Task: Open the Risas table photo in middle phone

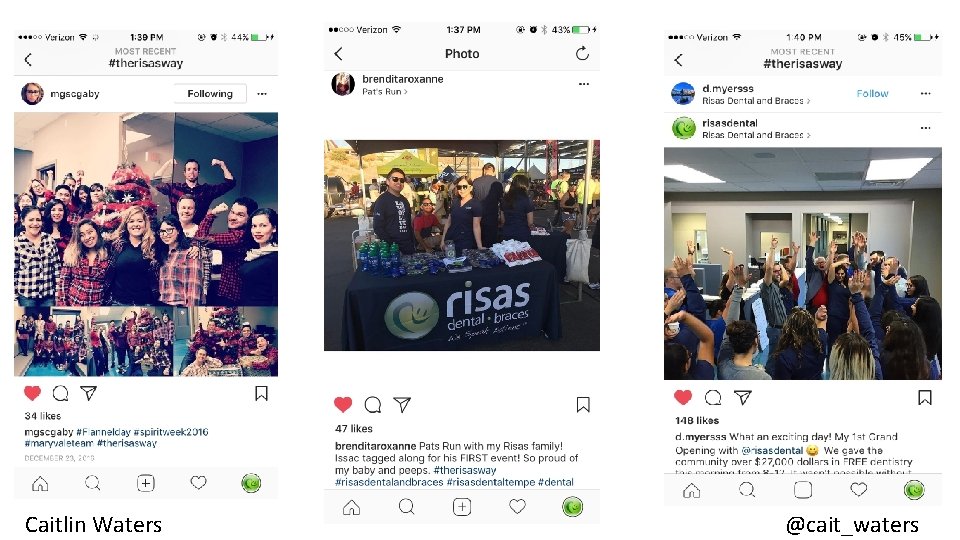Action: (x=462, y=245)
